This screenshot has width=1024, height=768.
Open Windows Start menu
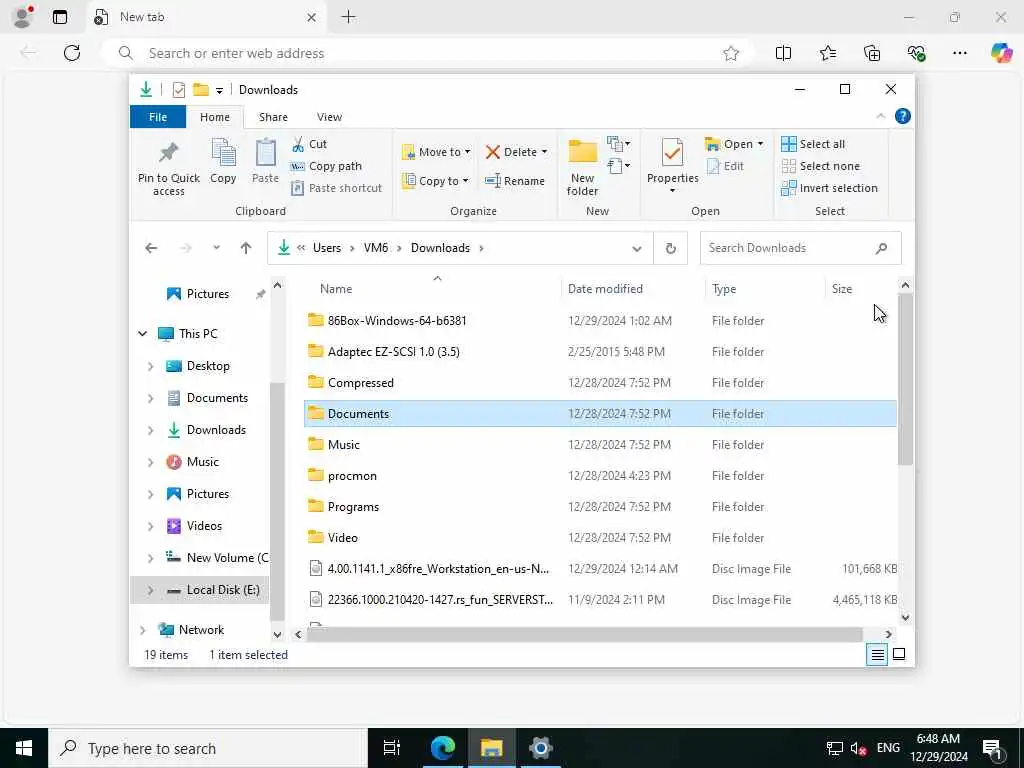pyautogui.click(x=24, y=748)
